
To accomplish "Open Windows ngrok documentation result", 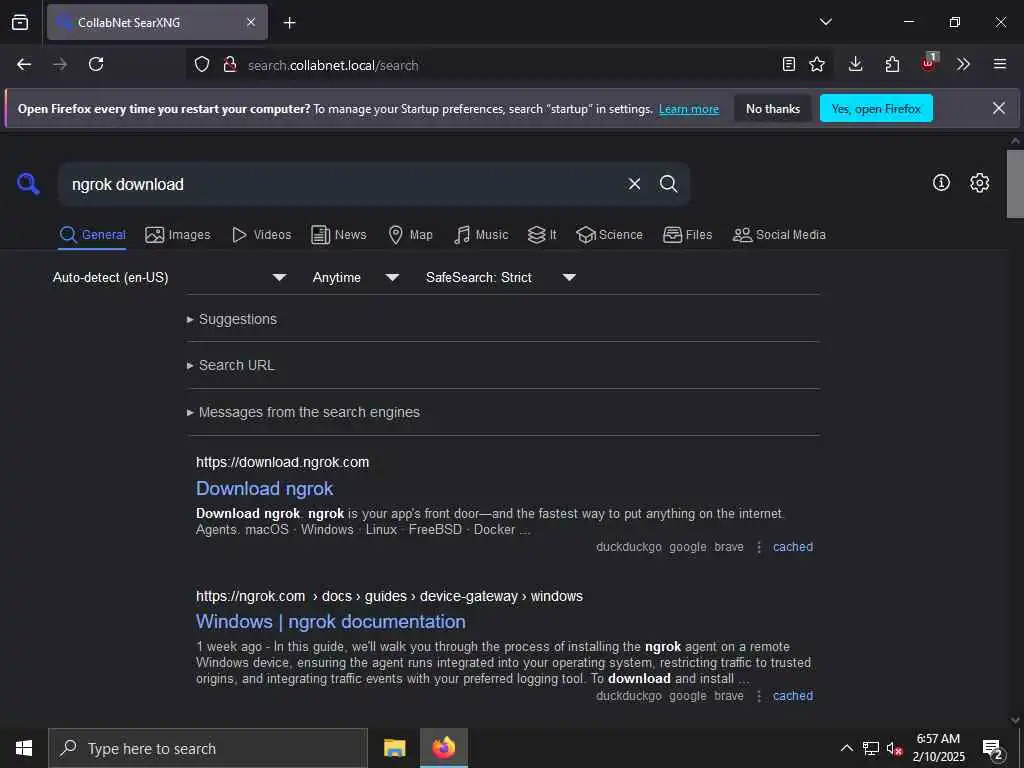I will (330, 622).
